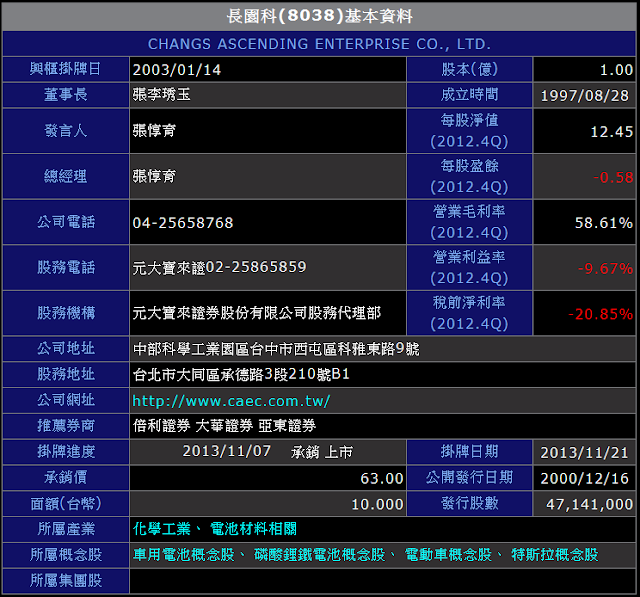Click the 所屬產業 label
The image size is (640, 597).
pyautogui.click(x=66, y=529)
